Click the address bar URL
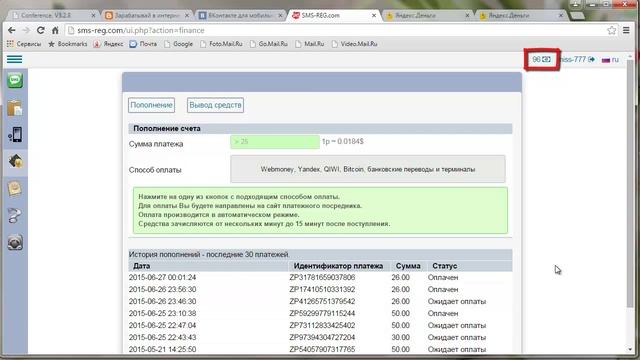Screen dimensions: 640x360 [x=140, y=30]
